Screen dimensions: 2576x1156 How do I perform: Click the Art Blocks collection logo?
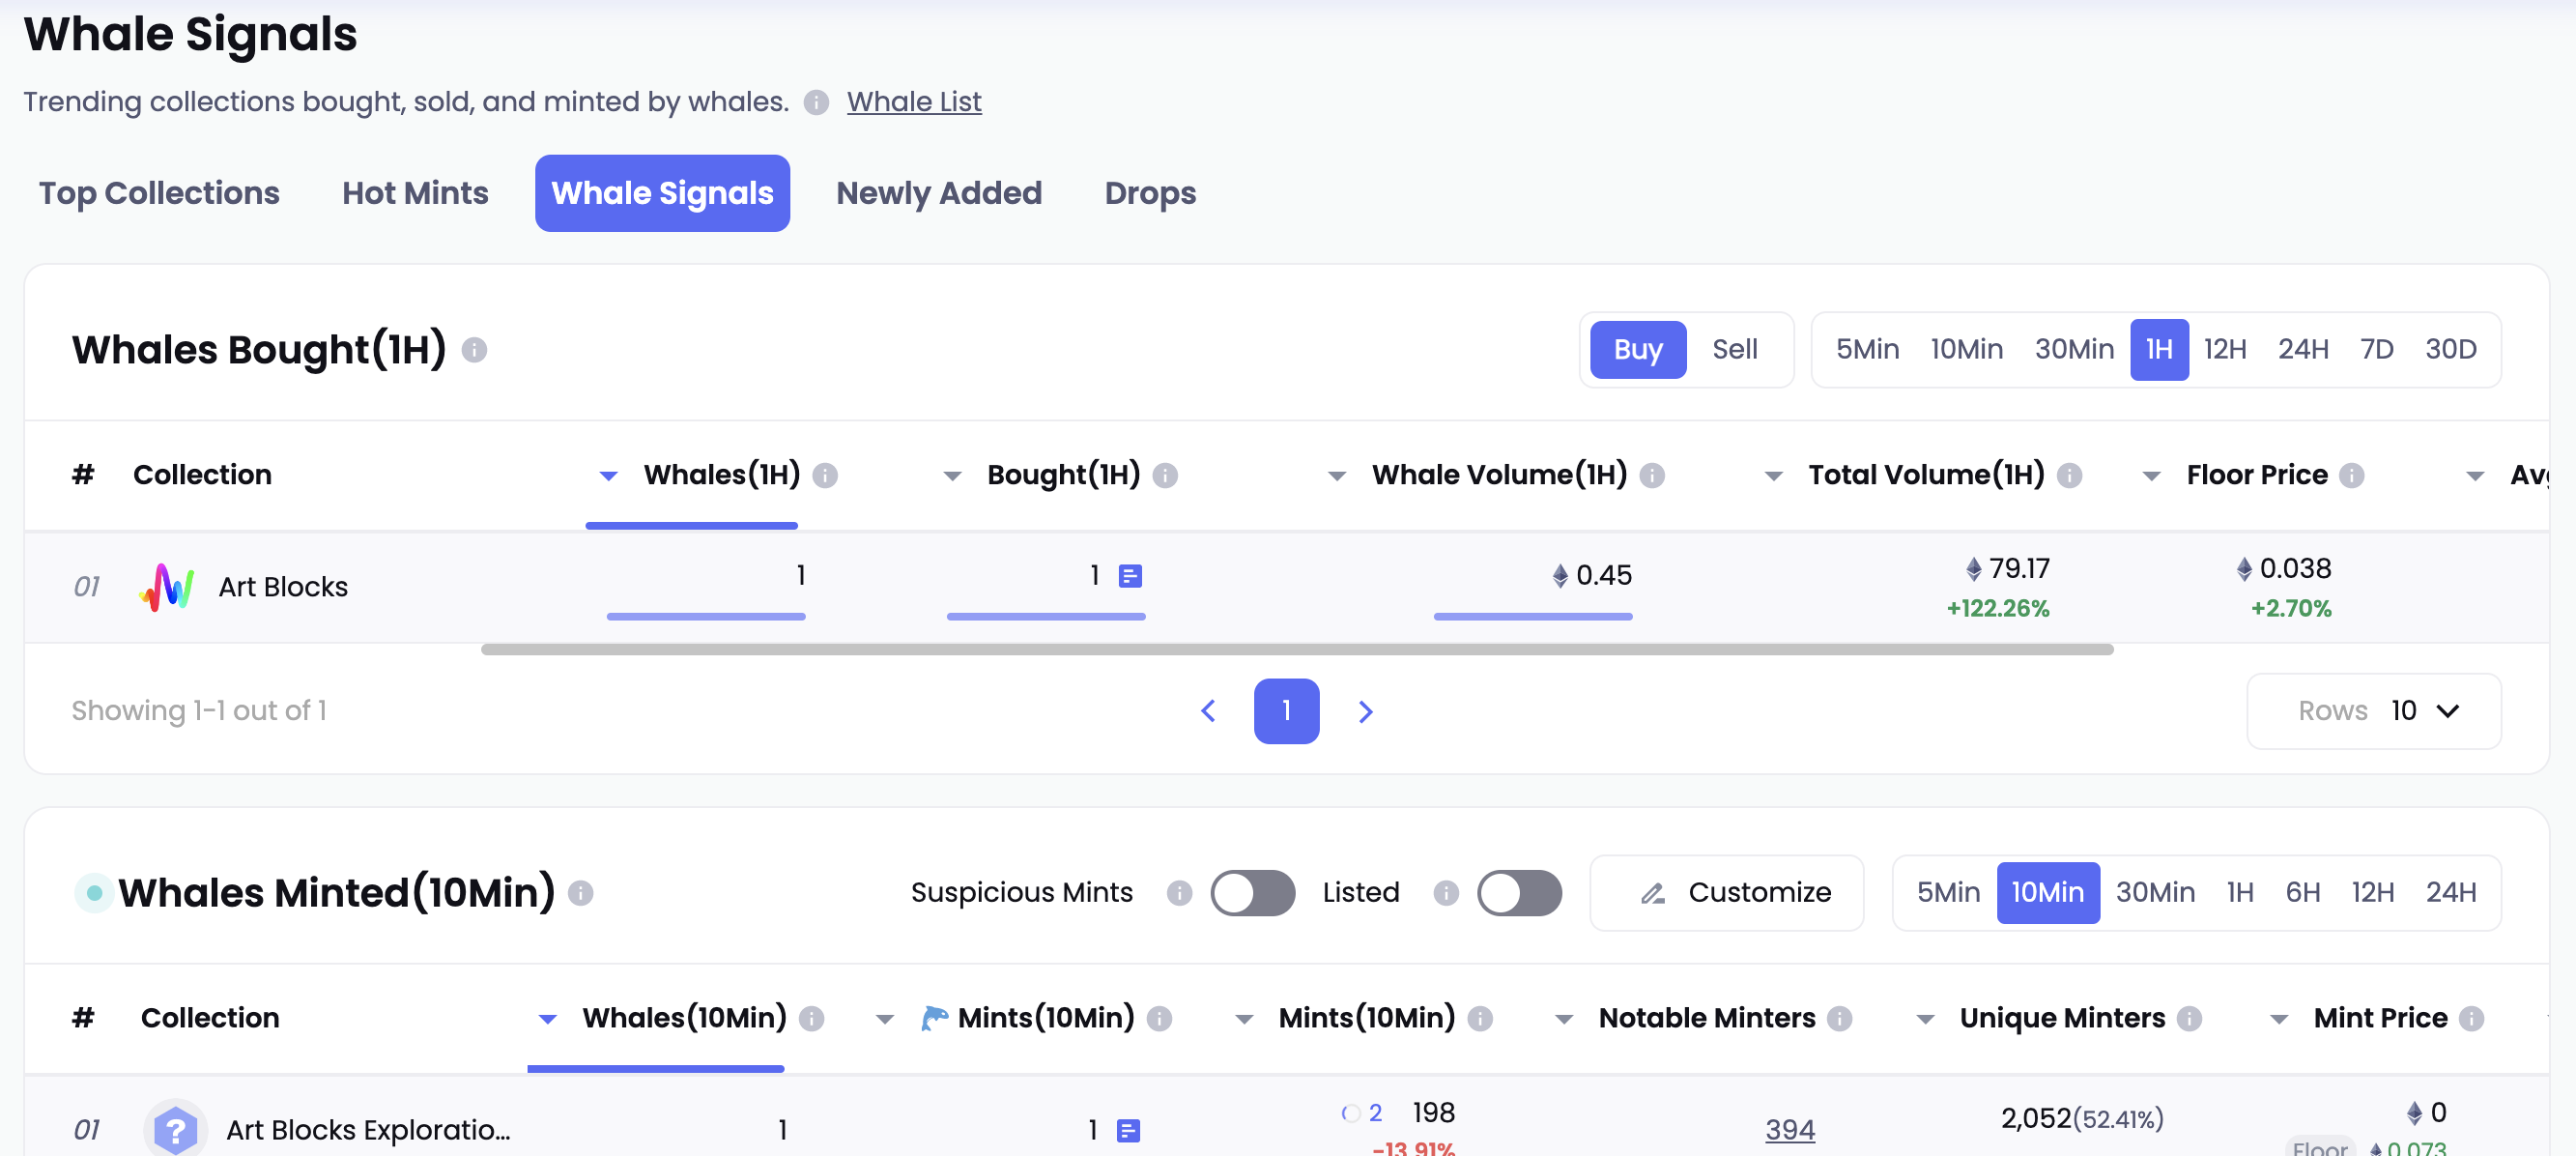(167, 586)
